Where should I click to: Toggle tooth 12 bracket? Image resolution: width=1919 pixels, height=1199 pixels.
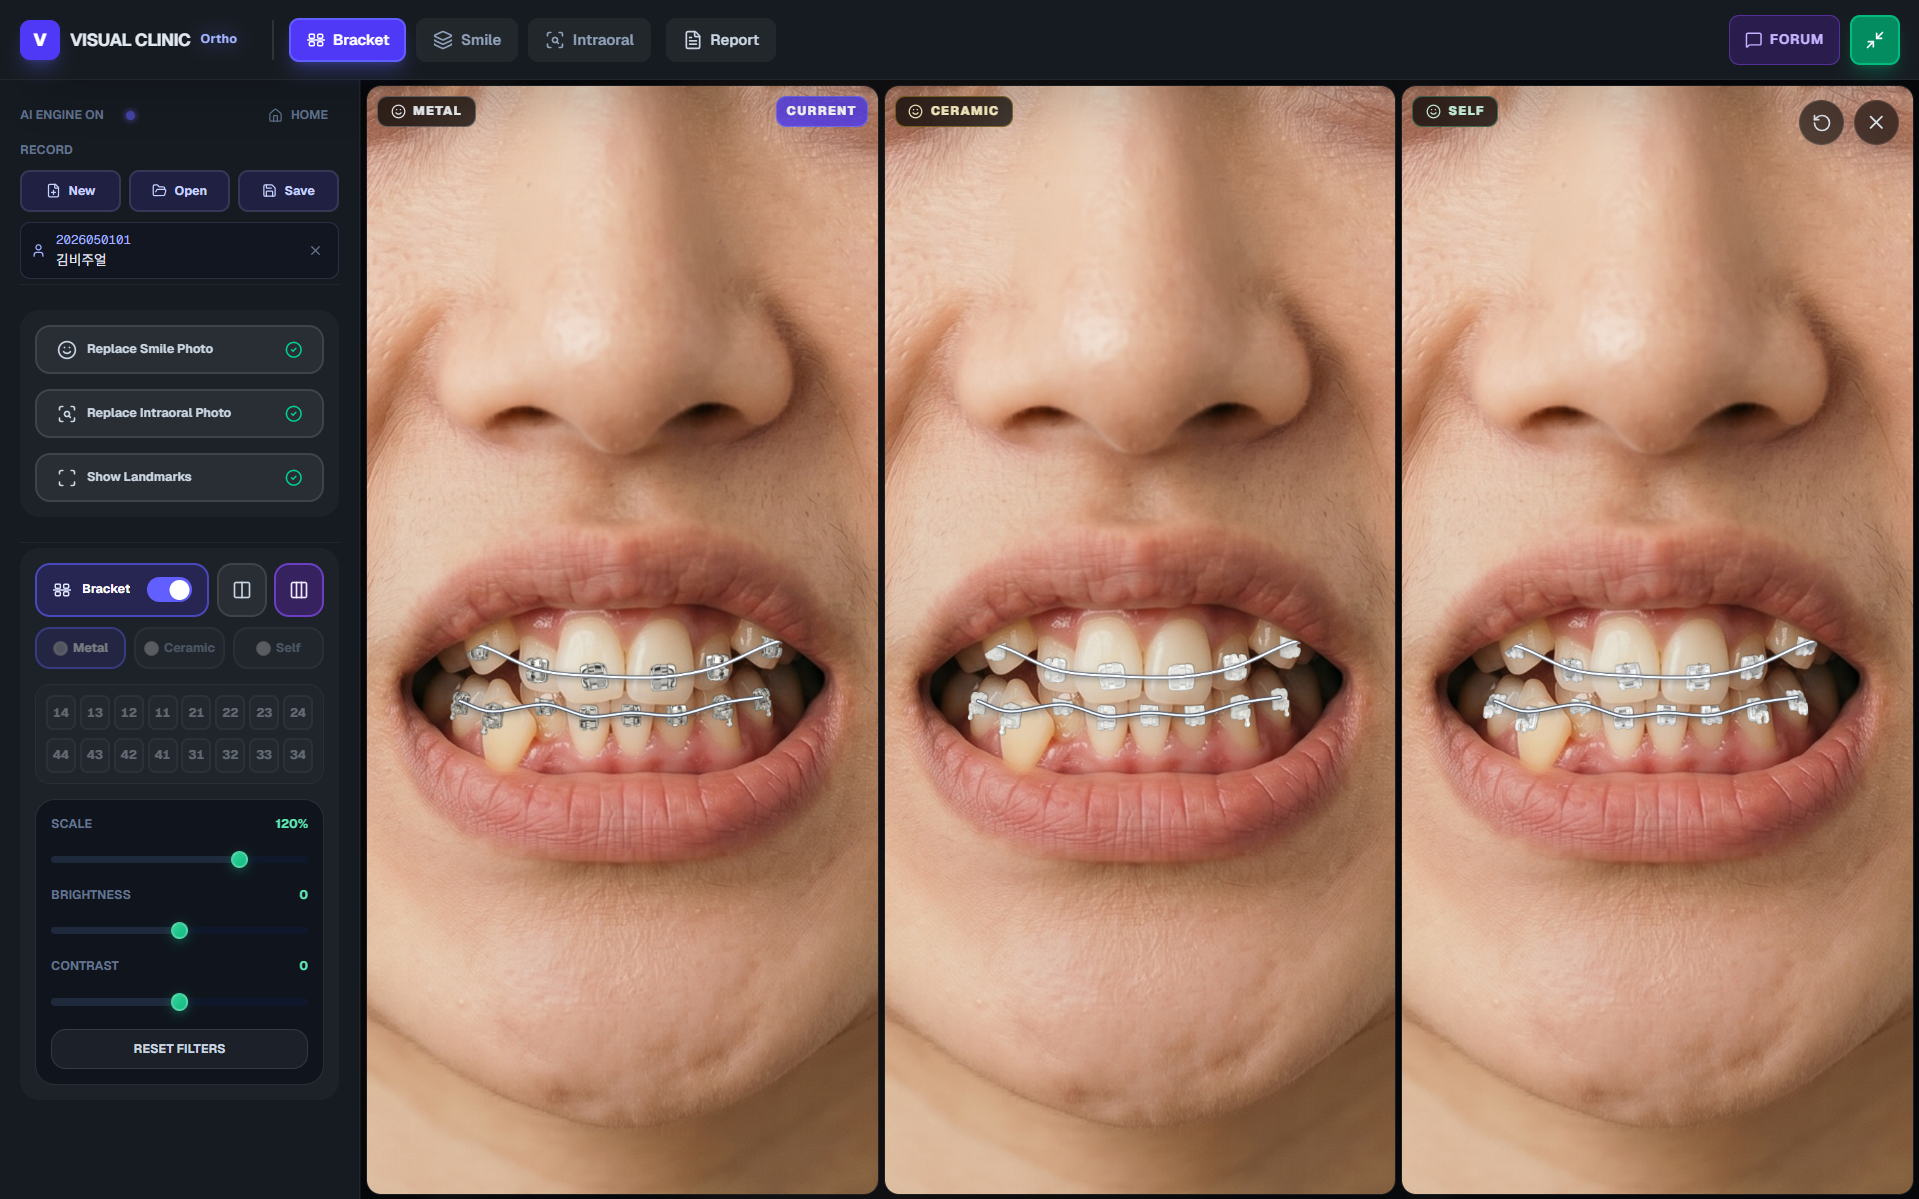[129, 712]
